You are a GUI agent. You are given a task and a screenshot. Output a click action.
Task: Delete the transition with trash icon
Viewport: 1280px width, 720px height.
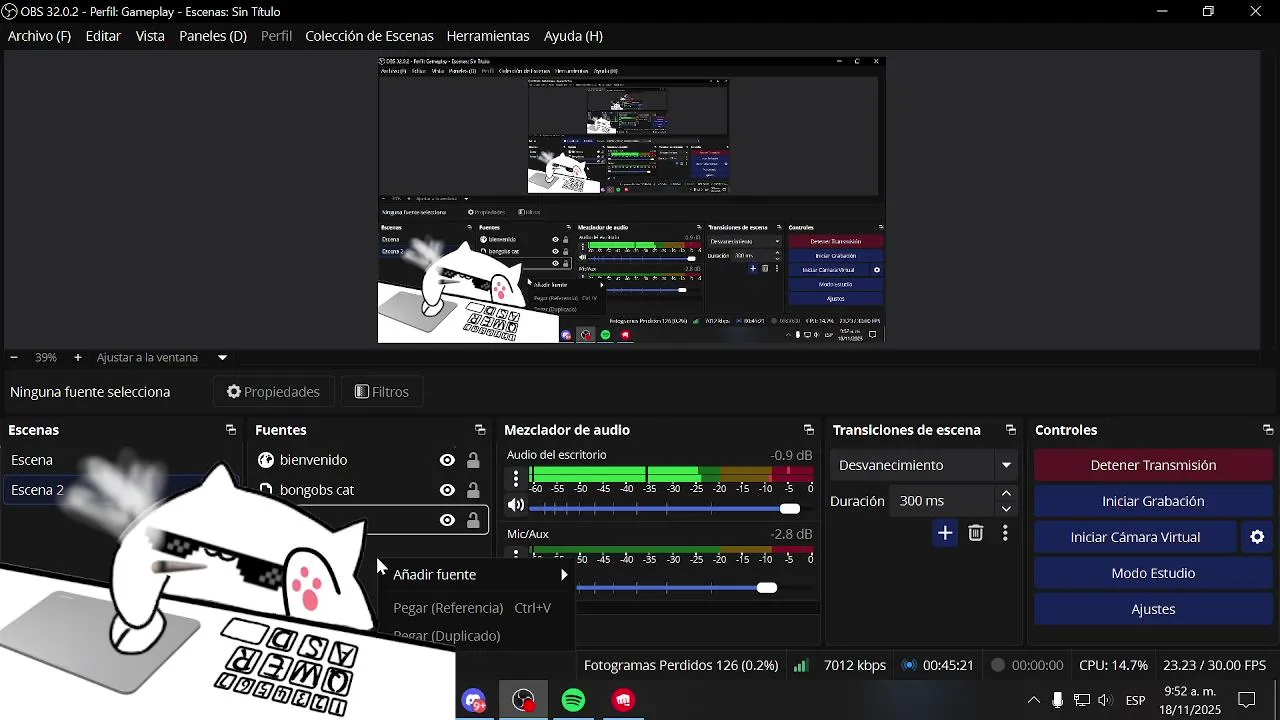tap(976, 533)
